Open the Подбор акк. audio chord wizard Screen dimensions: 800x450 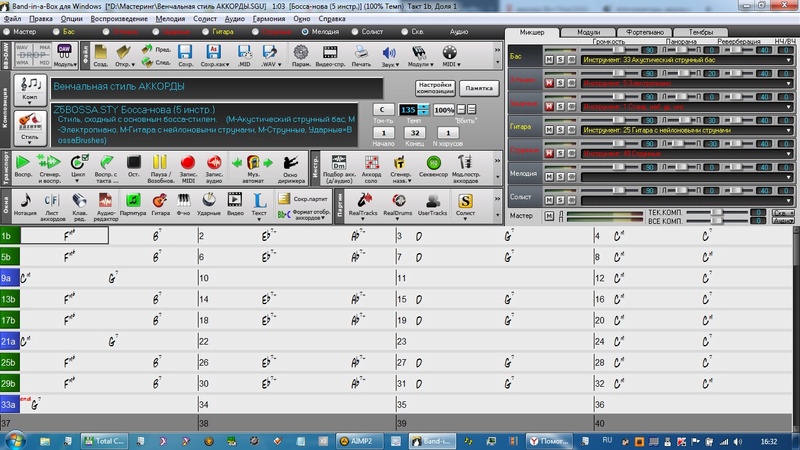tap(339, 163)
